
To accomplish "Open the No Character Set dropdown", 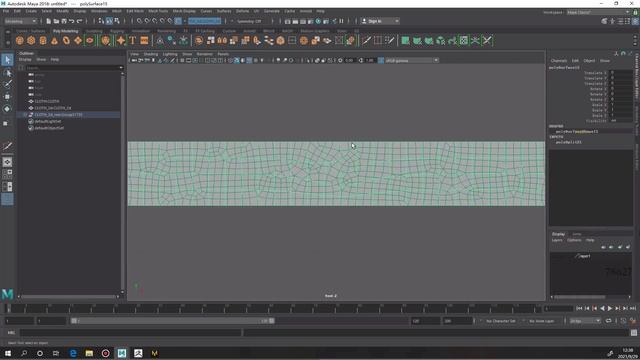I will [x=501, y=321].
